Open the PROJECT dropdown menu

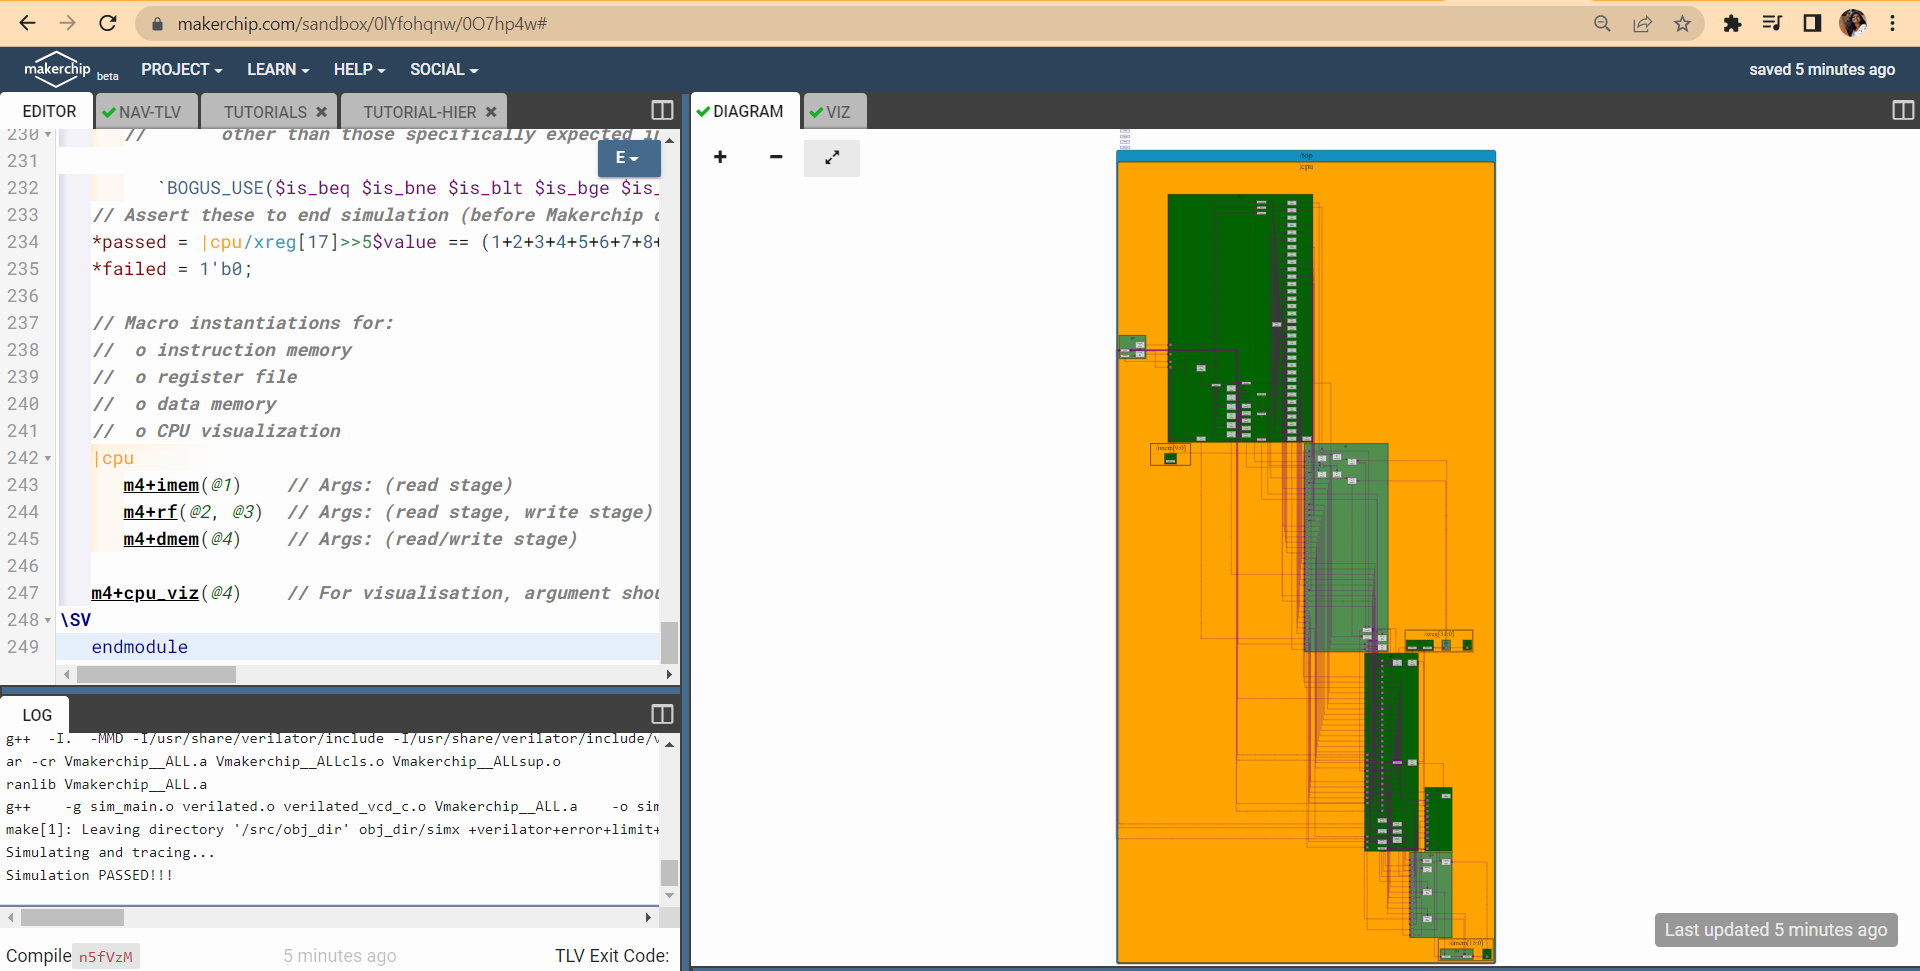click(181, 69)
